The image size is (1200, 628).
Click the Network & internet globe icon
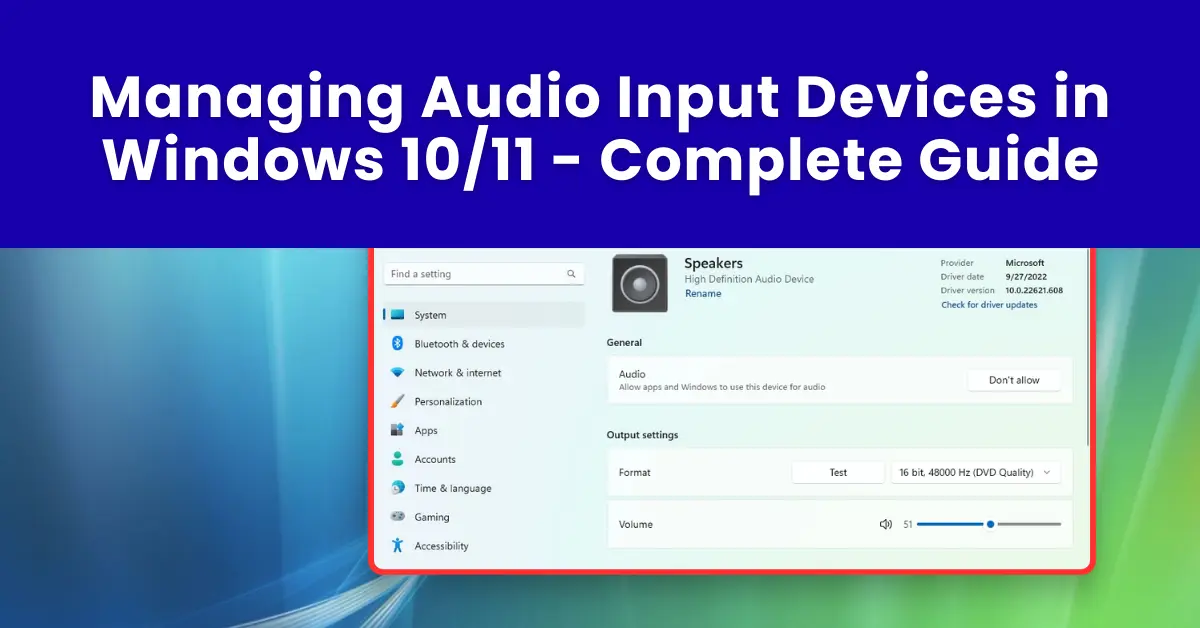(399, 372)
